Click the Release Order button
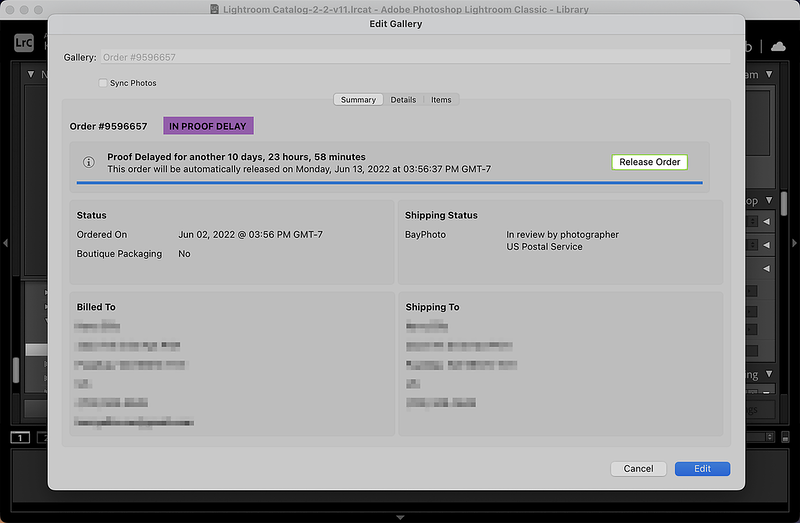This screenshot has width=800, height=523. tap(649, 162)
